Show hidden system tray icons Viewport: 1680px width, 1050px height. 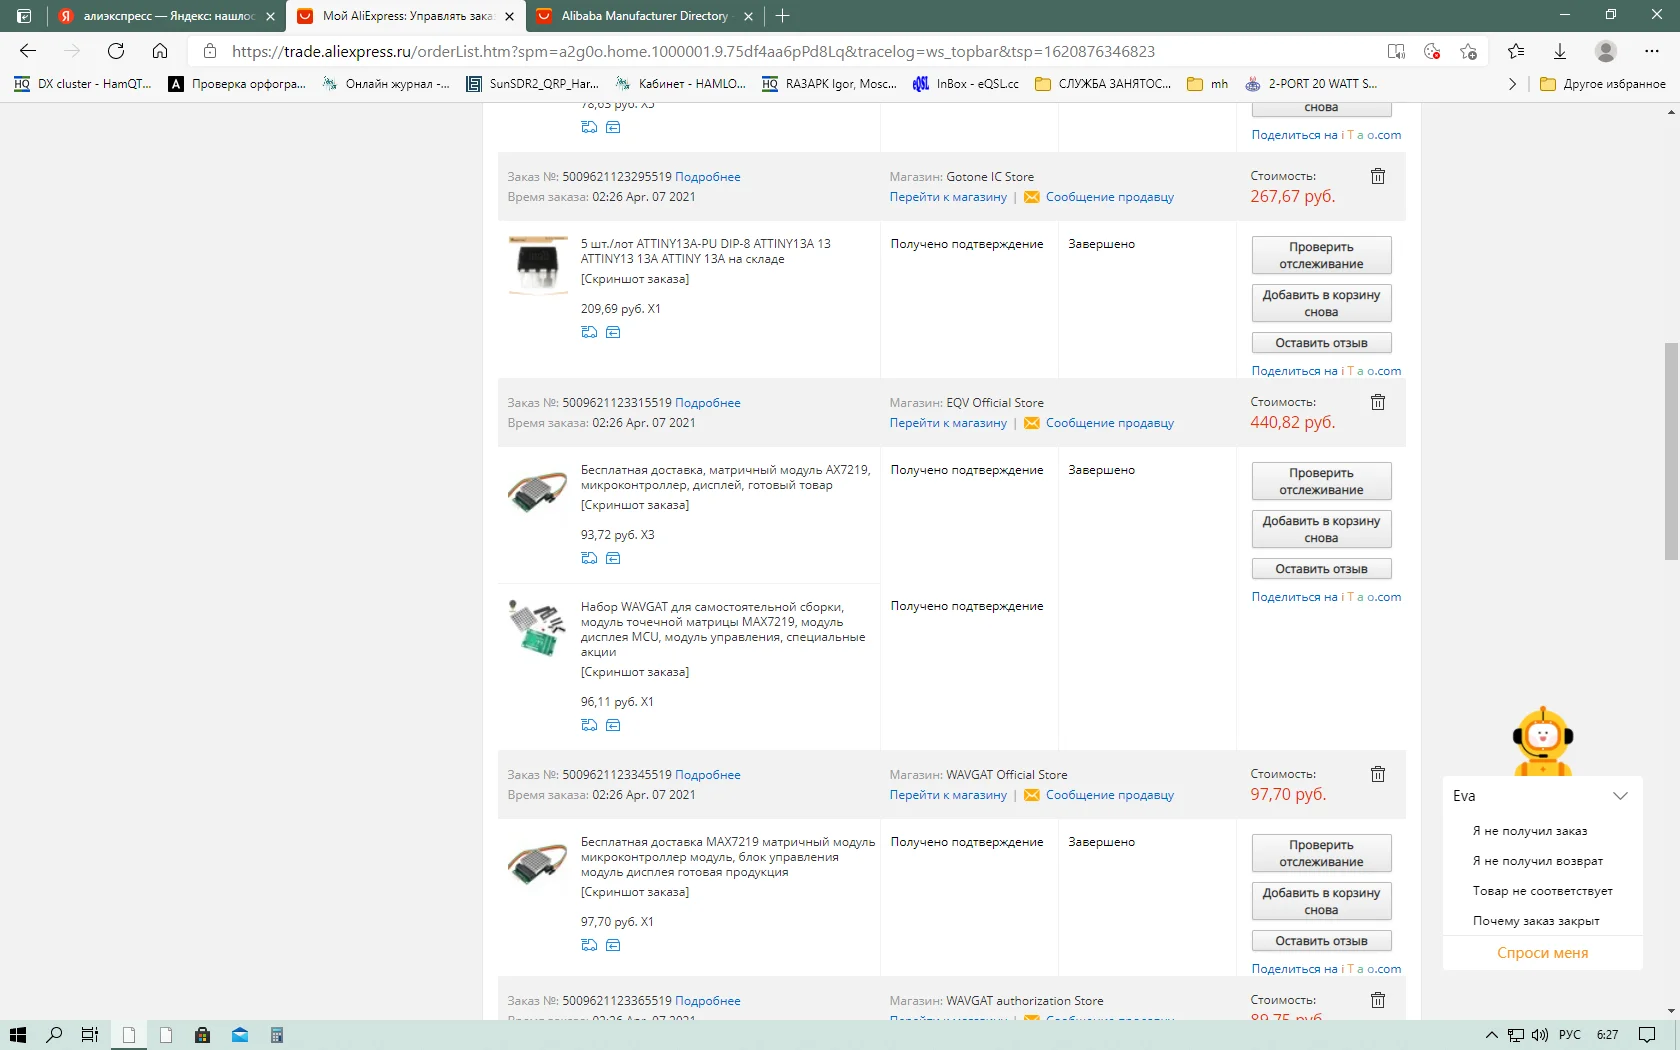[x=1491, y=1035]
